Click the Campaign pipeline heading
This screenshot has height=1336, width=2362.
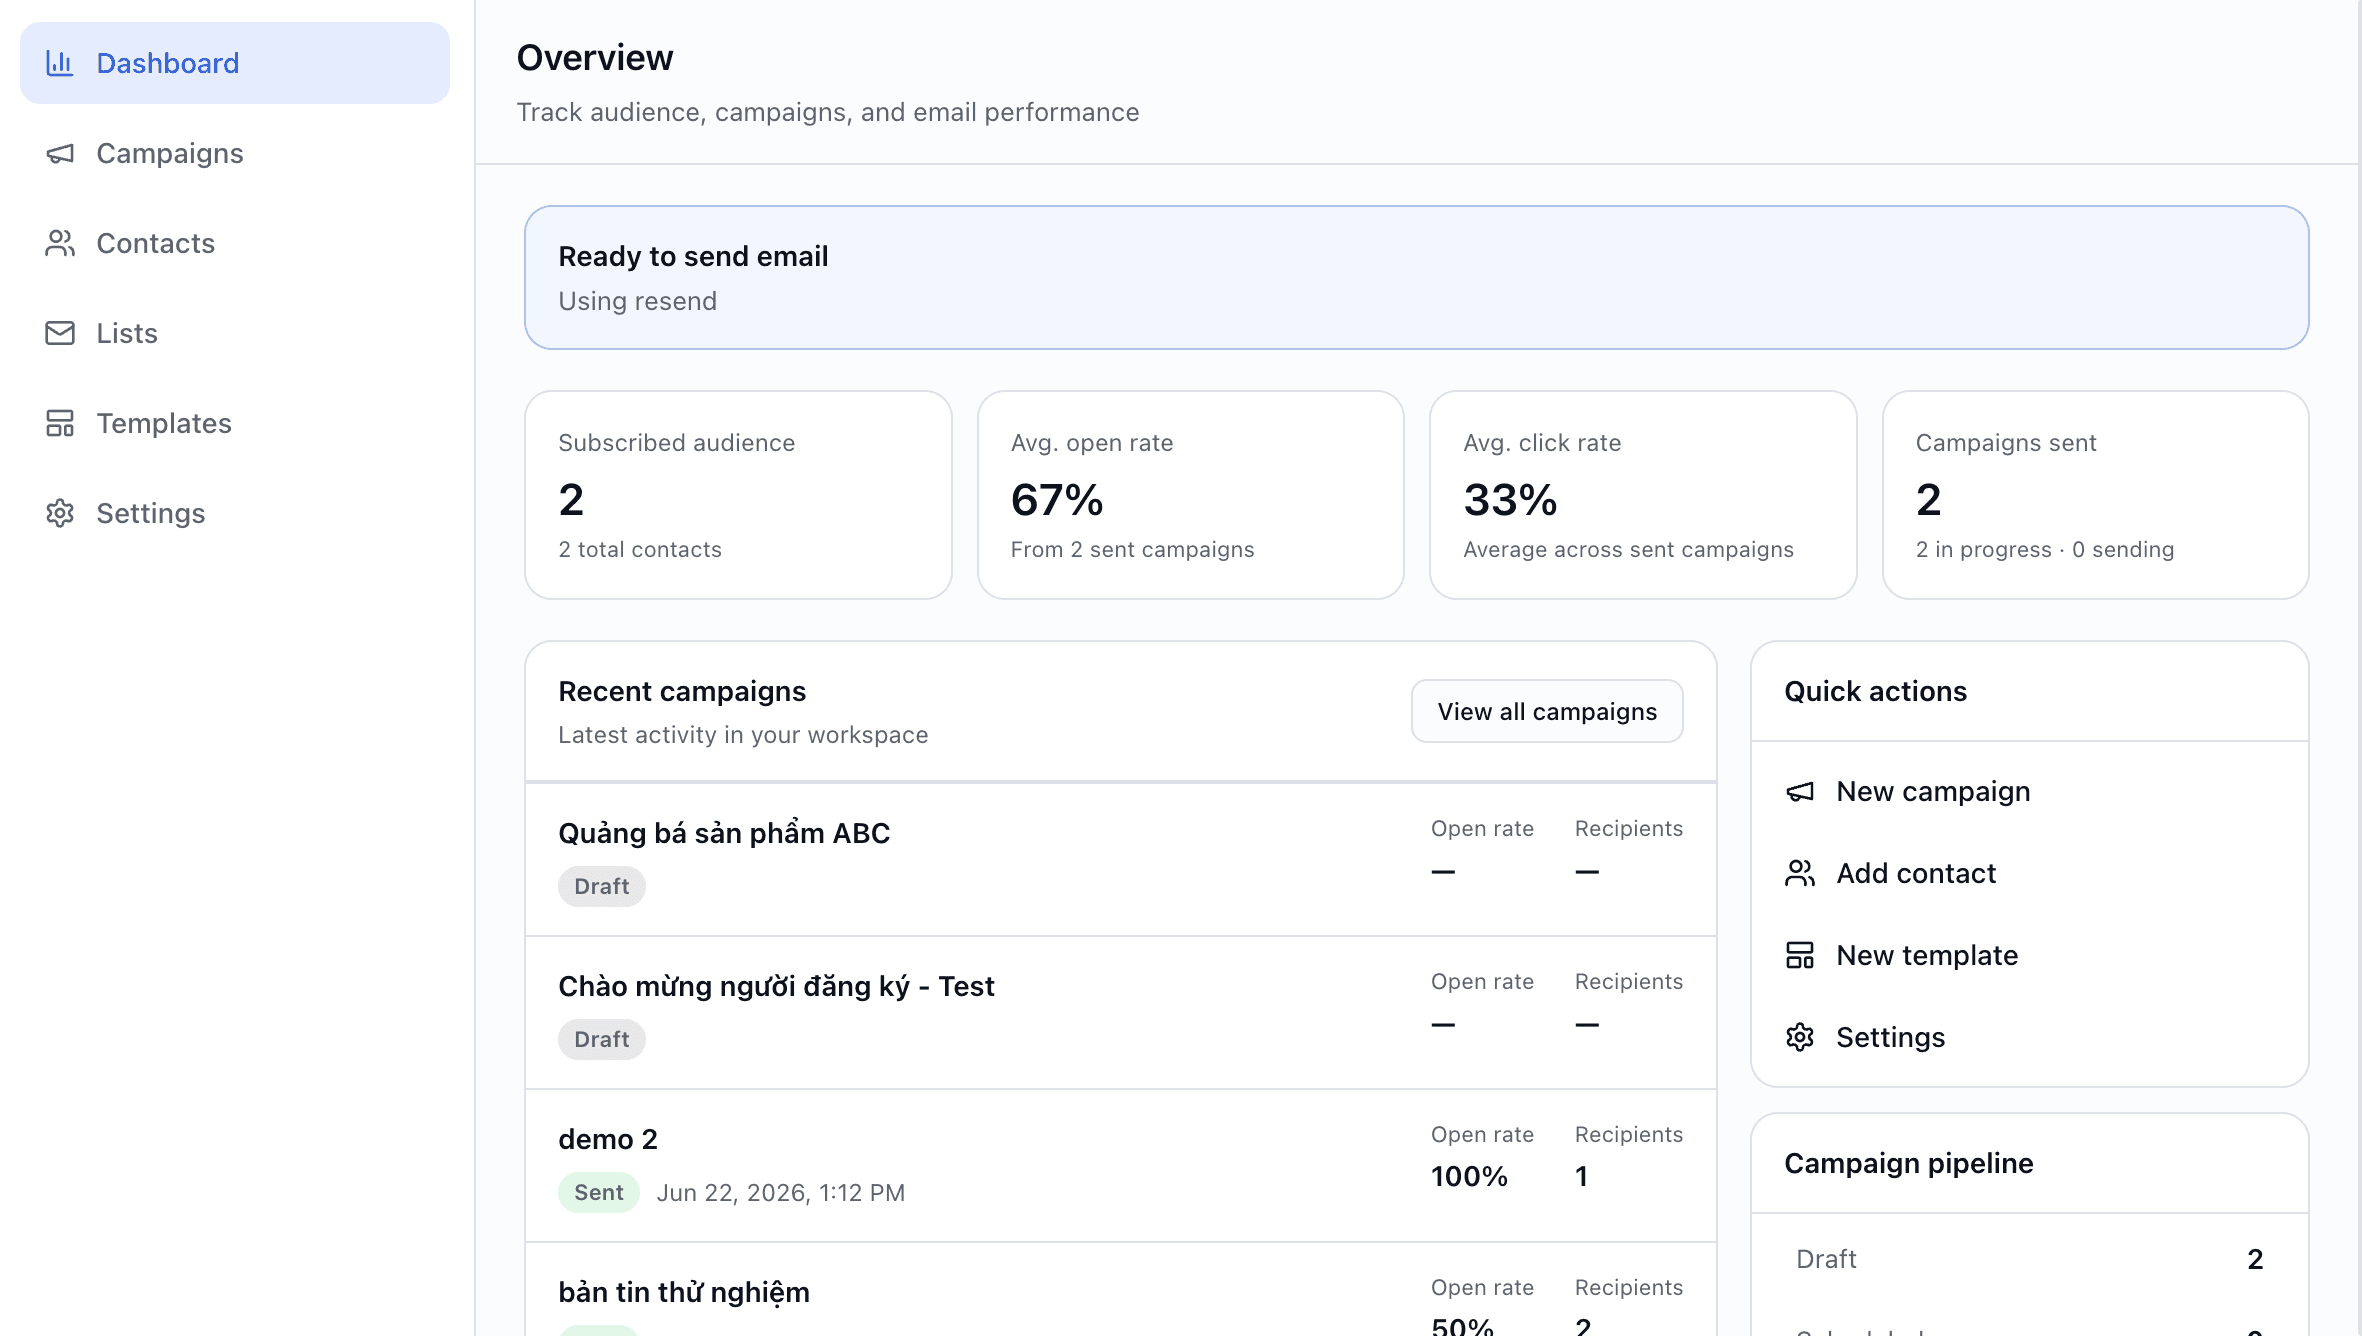point(1909,1164)
